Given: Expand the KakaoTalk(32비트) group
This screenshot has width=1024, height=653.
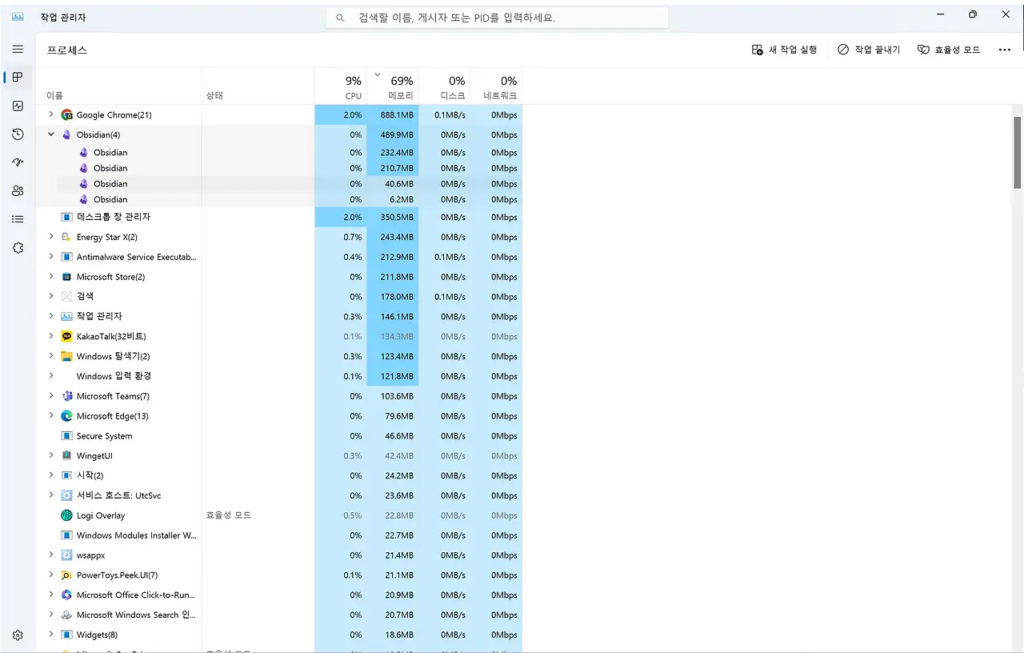Looking at the screenshot, I should [x=51, y=336].
